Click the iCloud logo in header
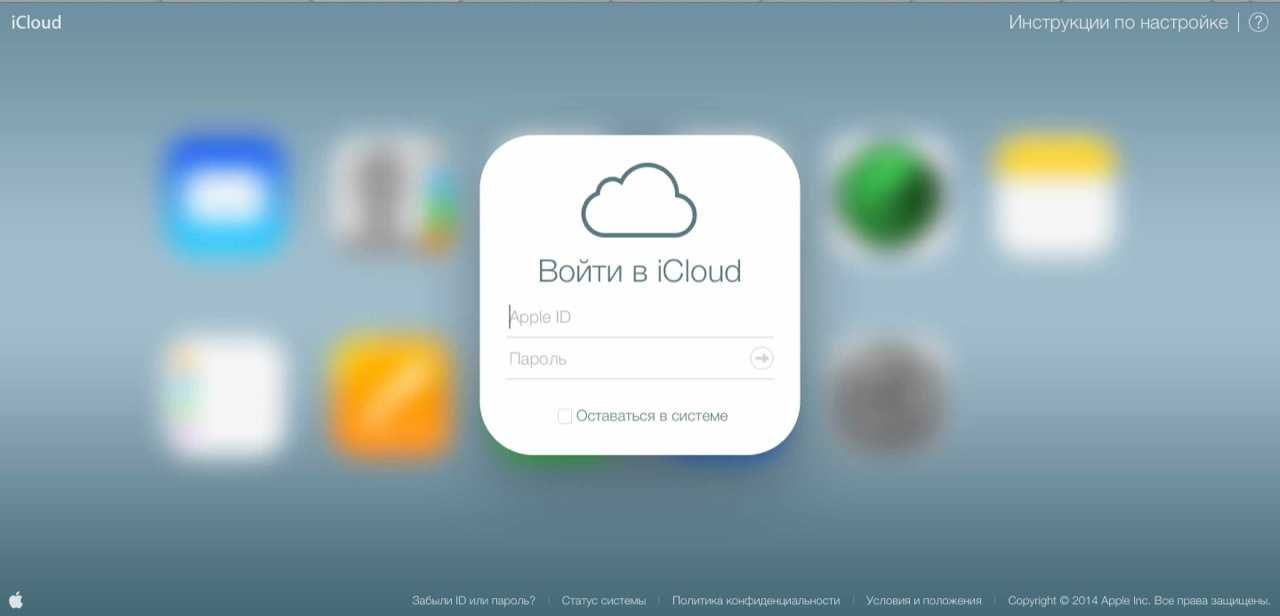 coord(36,22)
